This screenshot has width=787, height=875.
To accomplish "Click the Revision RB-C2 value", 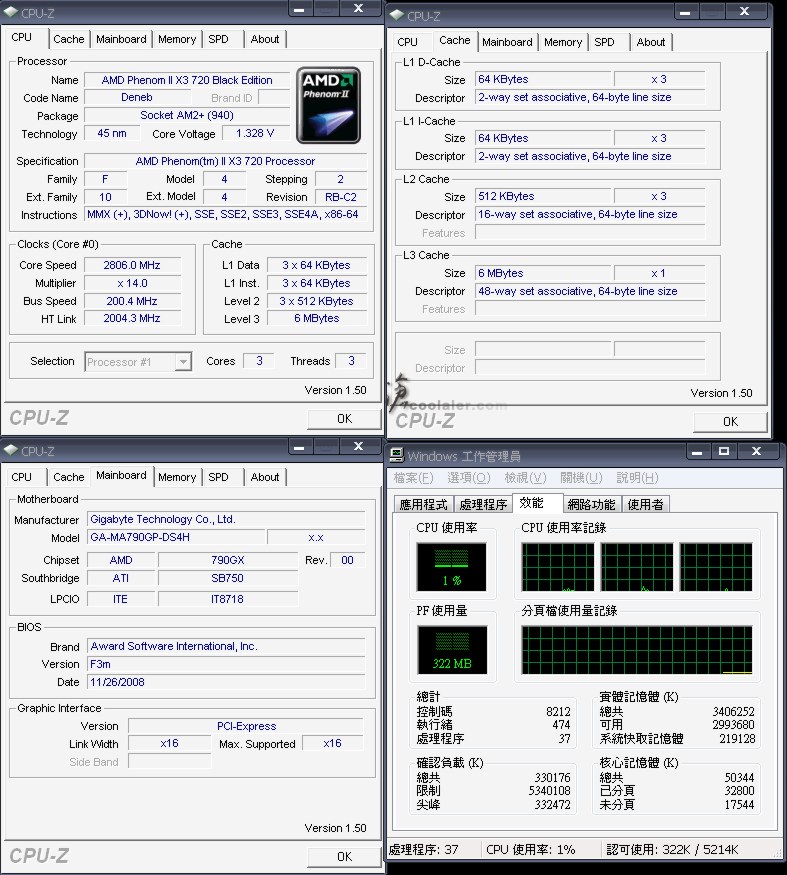I will point(341,197).
